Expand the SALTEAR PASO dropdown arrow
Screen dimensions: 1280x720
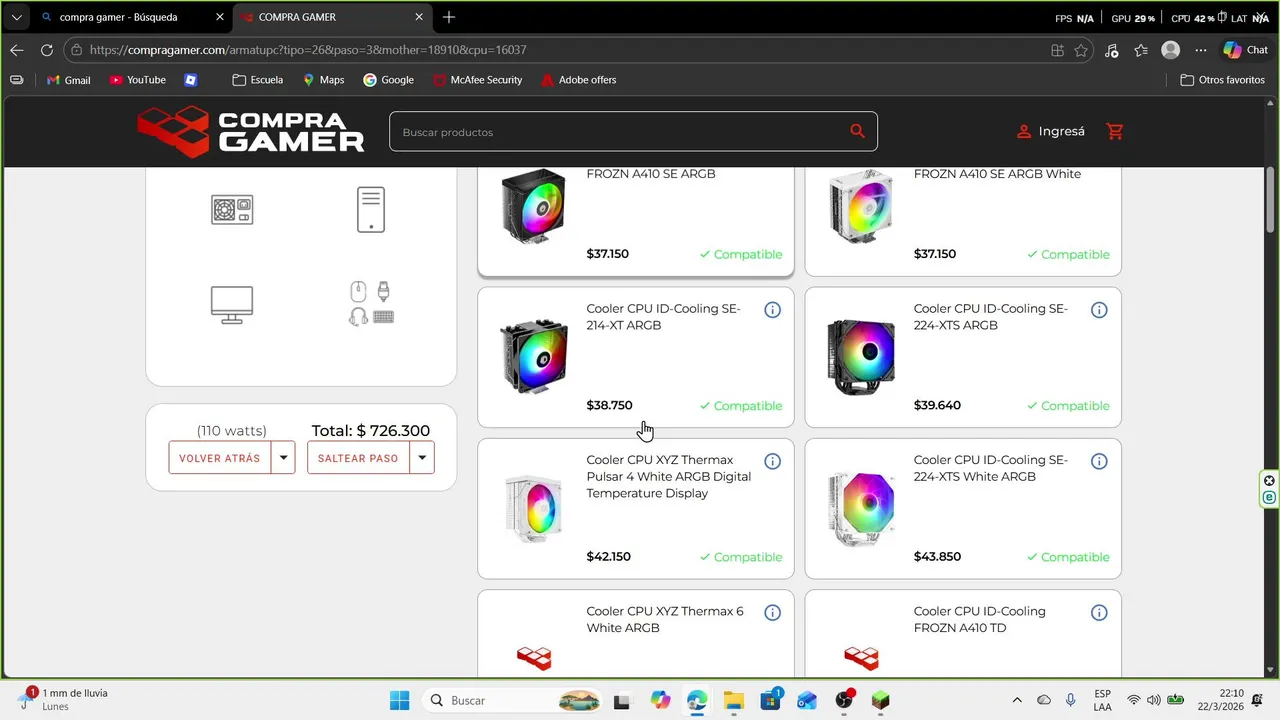pyautogui.click(x=422, y=458)
